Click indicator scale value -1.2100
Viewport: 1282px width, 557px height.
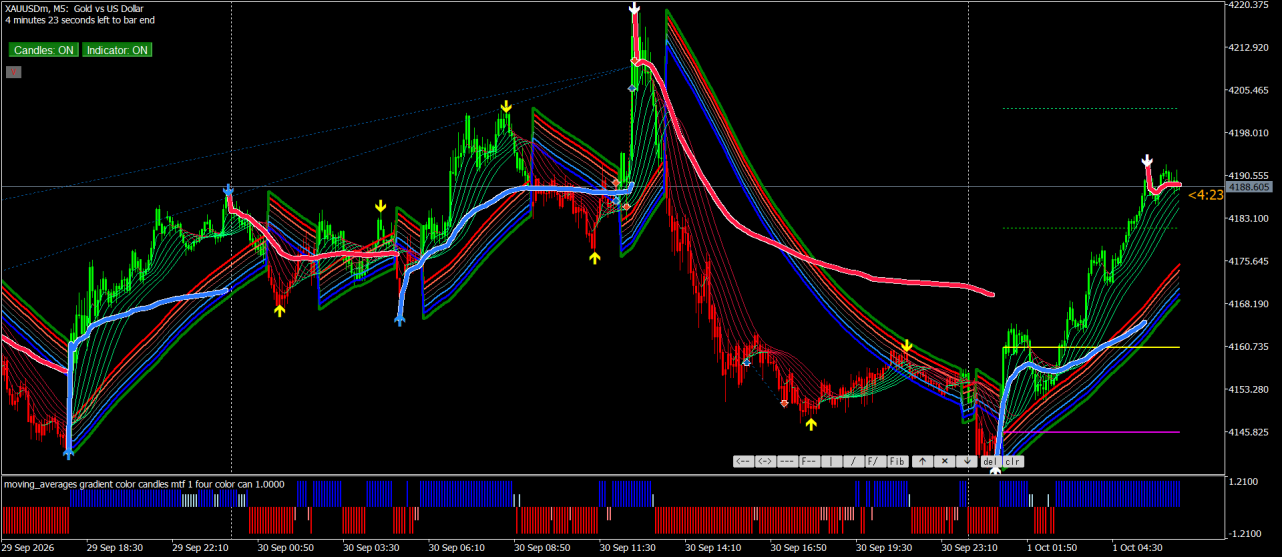click(x=1247, y=533)
